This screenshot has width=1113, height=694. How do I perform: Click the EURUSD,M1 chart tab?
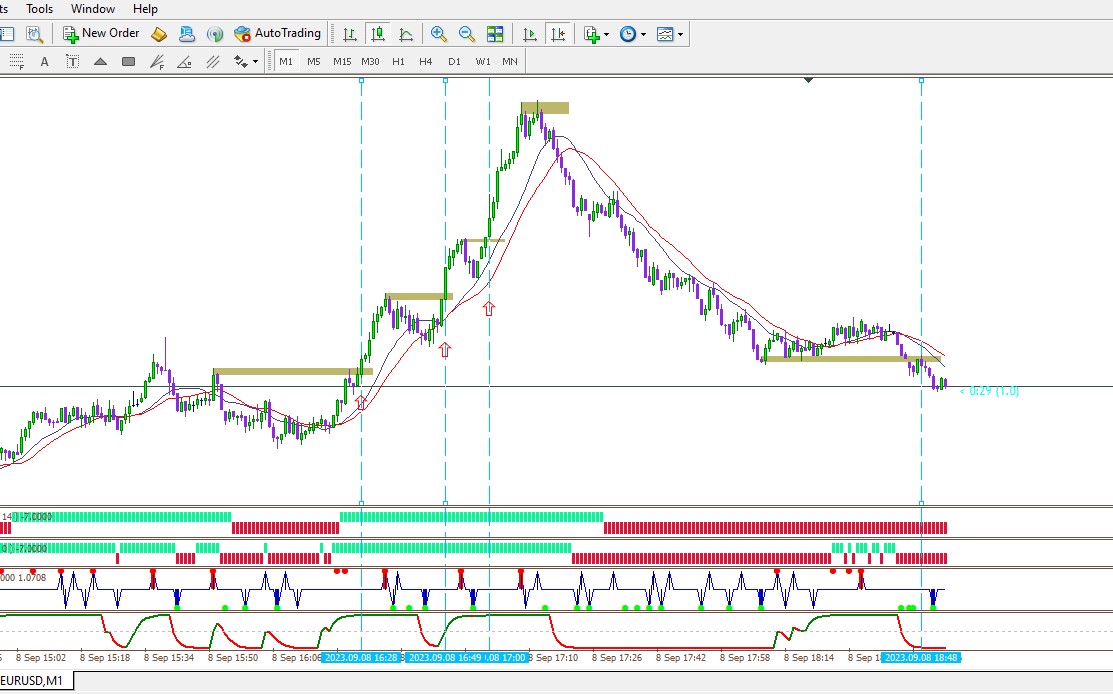tap(33, 681)
